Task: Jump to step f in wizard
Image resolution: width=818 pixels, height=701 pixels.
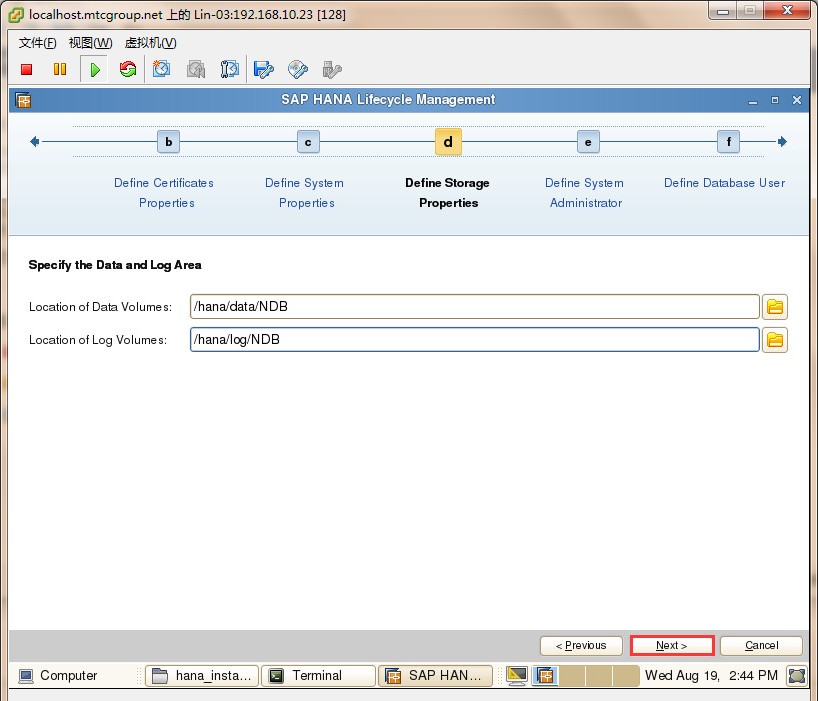Action: 728,142
